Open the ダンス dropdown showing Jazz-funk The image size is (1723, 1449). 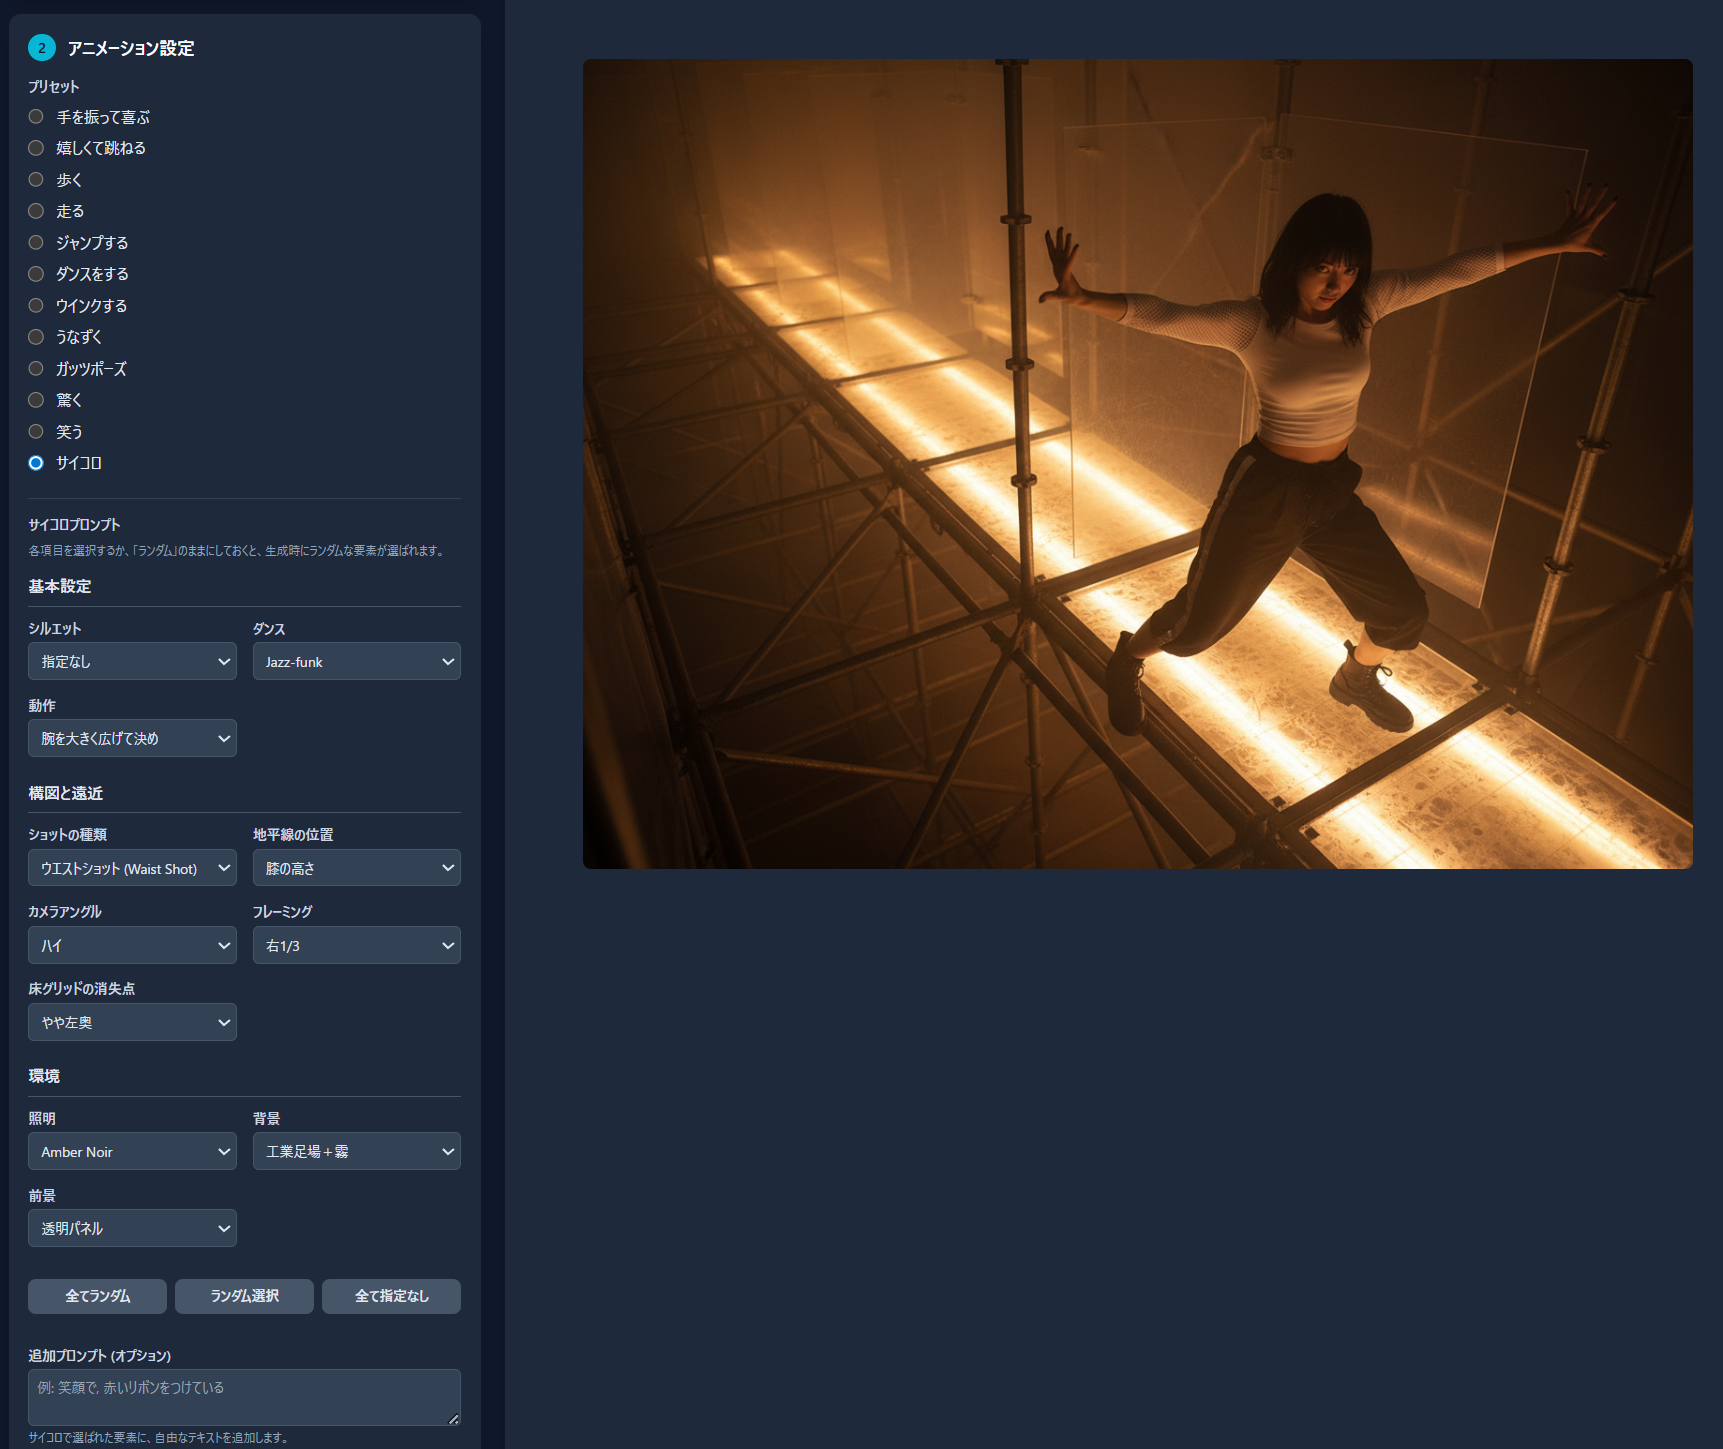point(357,661)
